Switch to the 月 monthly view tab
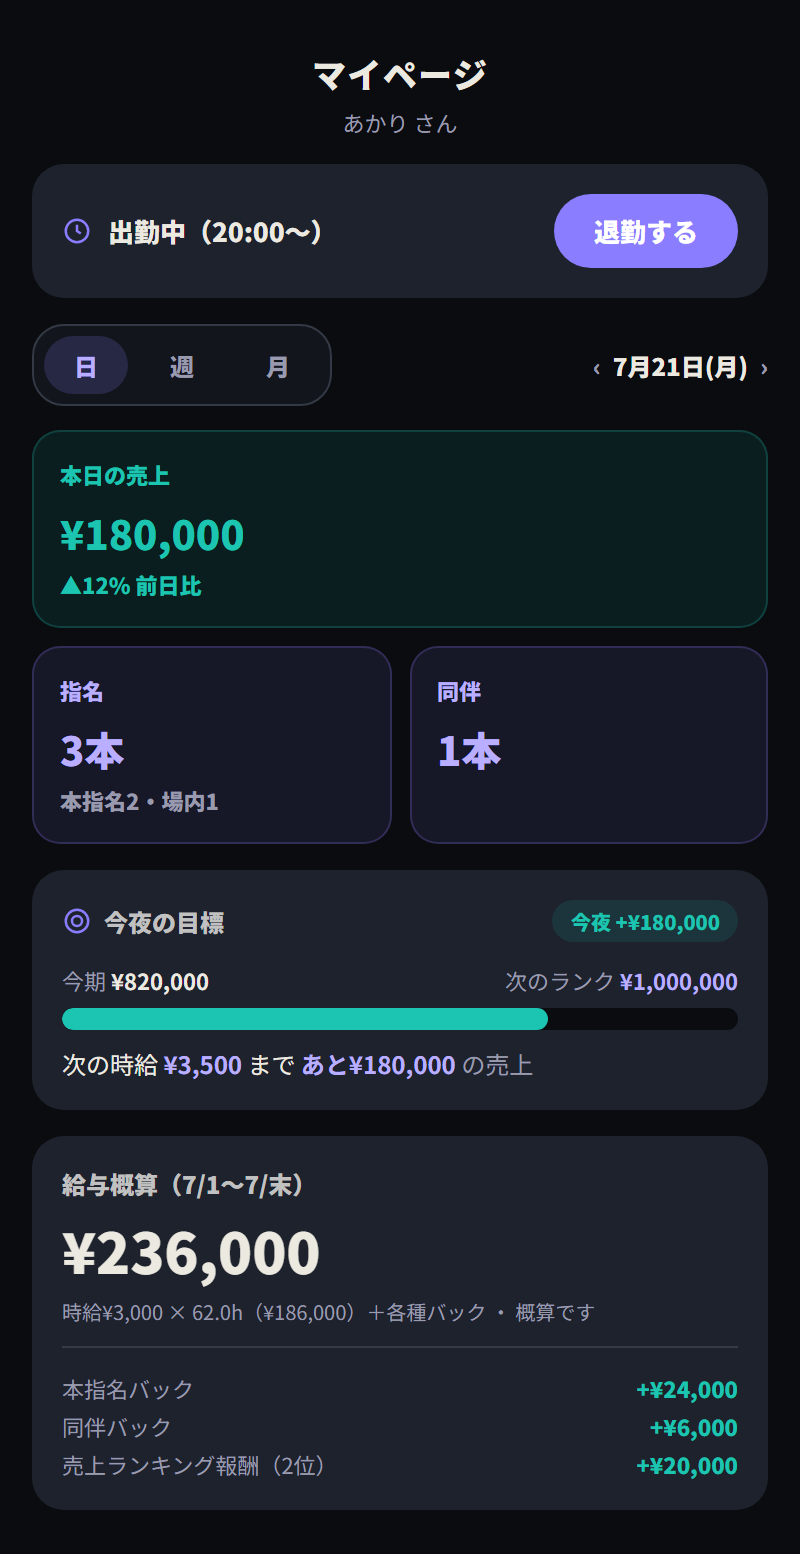Viewport: 800px width, 1554px height. click(x=278, y=365)
